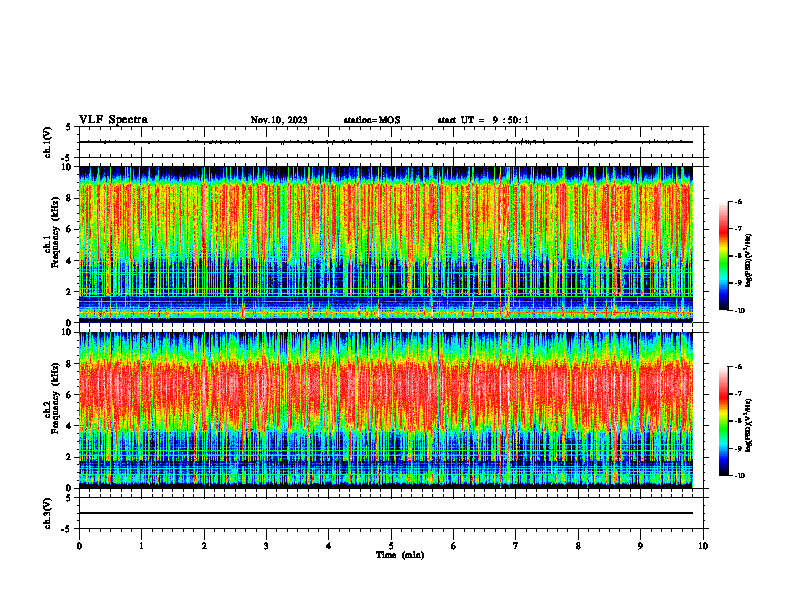792x612 pixels.
Task: Click the "VLF Spectra" plot title
Action: 113,120
